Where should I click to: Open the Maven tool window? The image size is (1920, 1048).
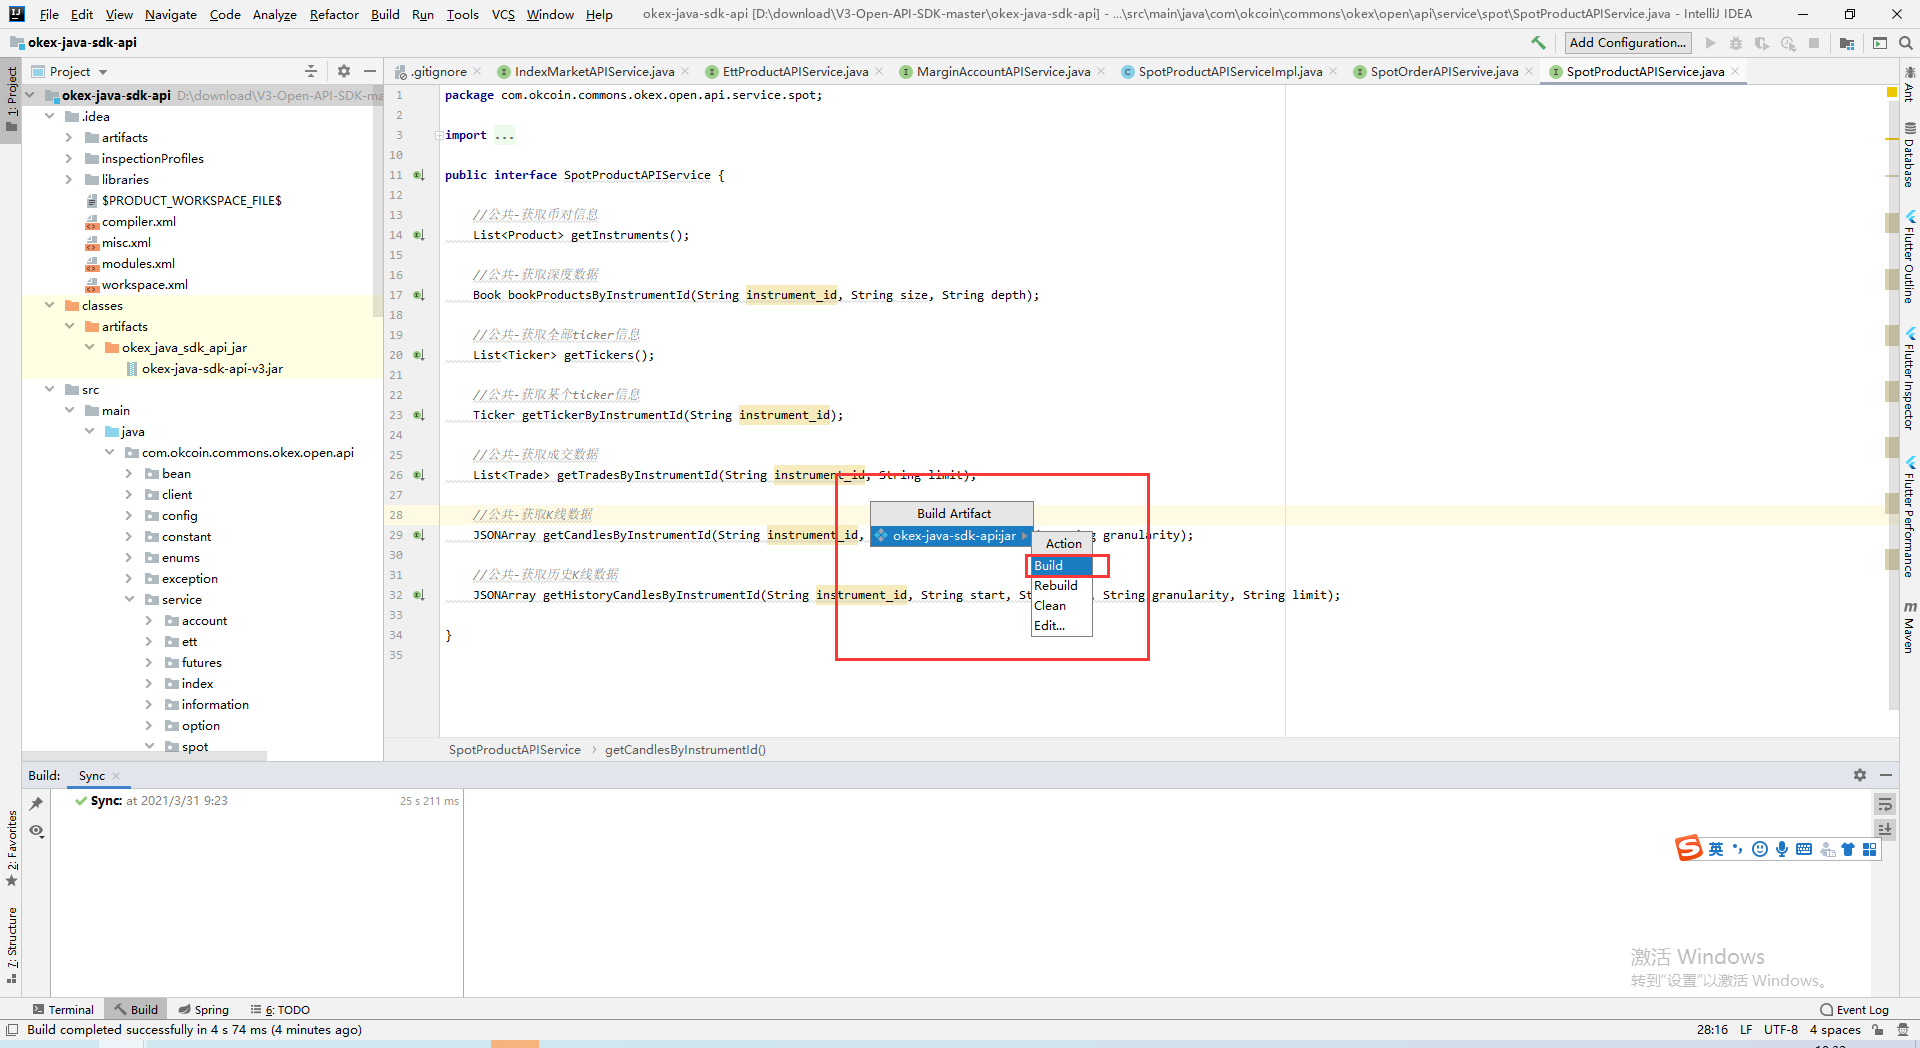[1909, 627]
